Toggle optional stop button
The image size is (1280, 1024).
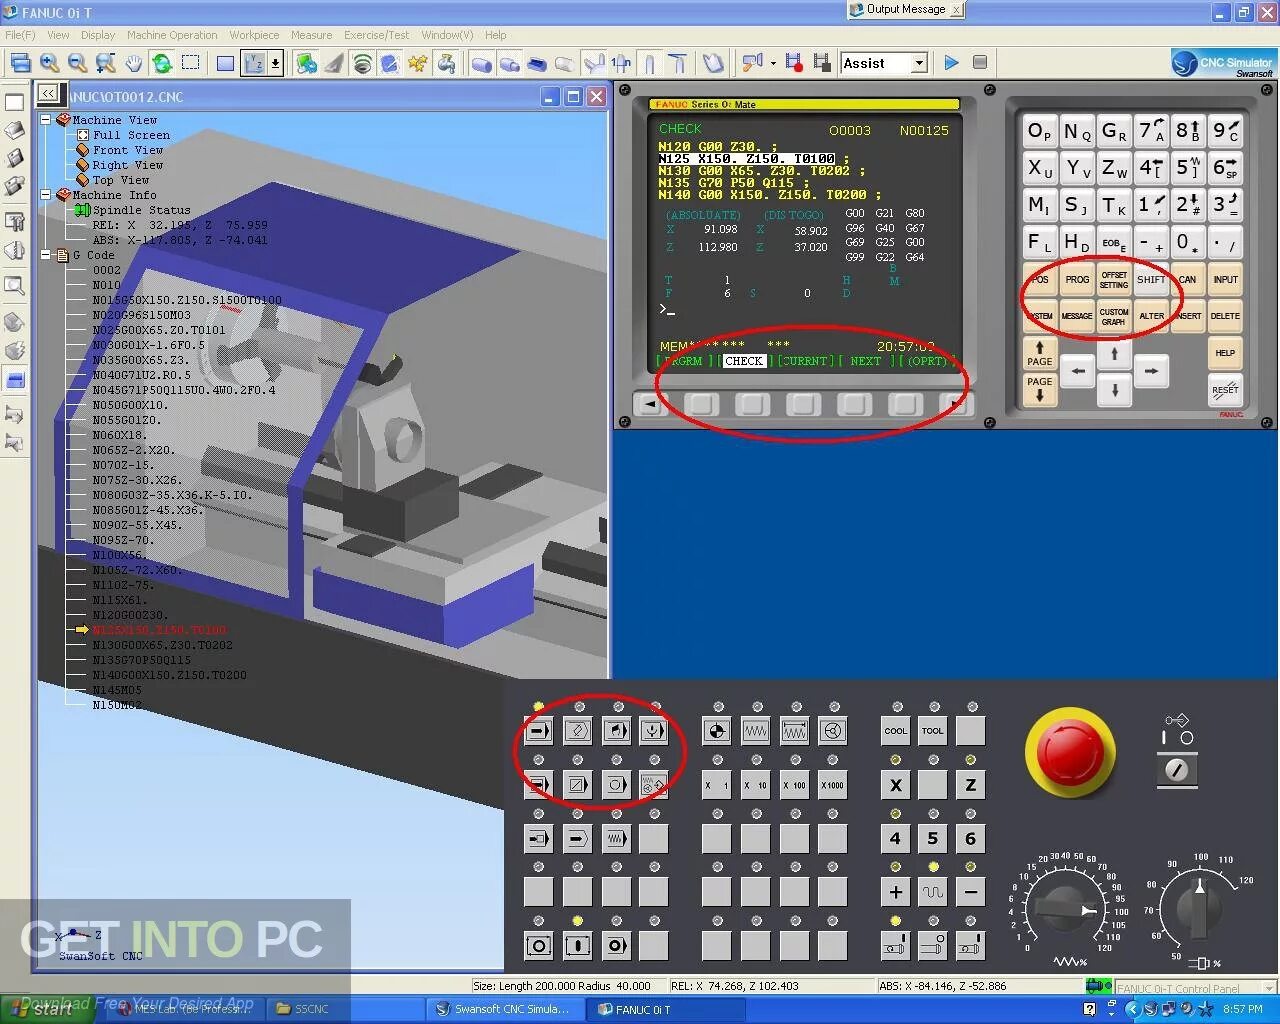[x=616, y=785]
